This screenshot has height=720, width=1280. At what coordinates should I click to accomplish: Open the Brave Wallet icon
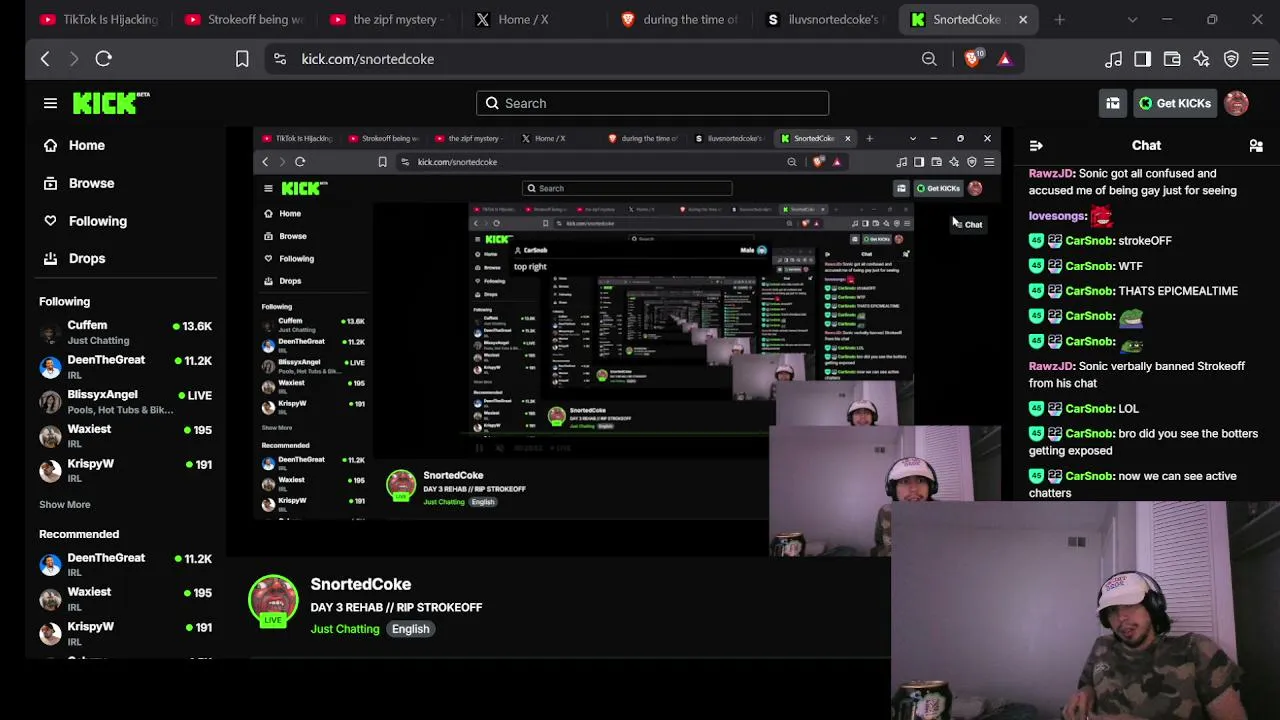1172,59
